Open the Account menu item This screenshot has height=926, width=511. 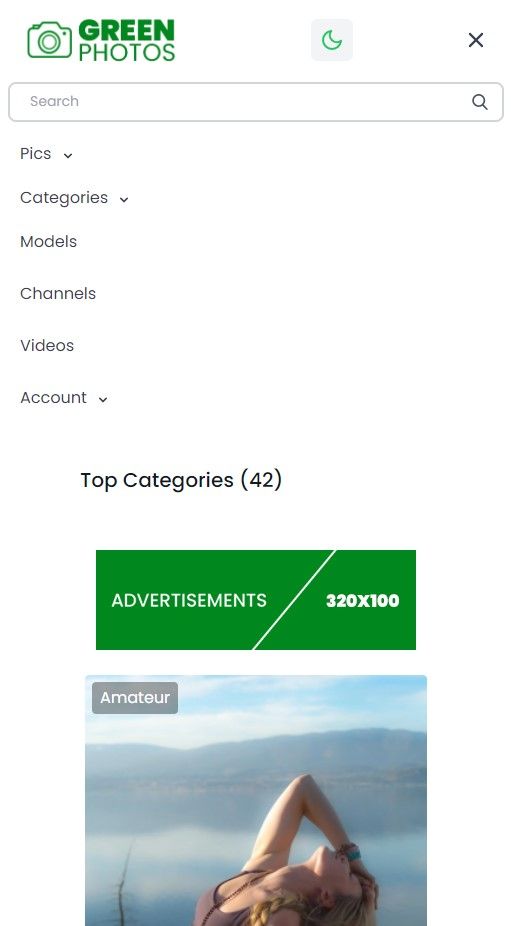pyautogui.click(x=53, y=397)
